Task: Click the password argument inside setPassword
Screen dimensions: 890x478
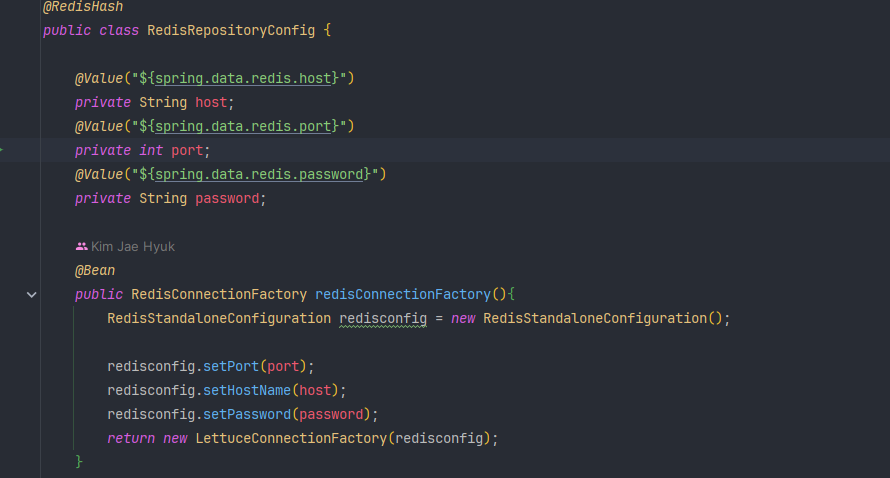Action: [331, 414]
